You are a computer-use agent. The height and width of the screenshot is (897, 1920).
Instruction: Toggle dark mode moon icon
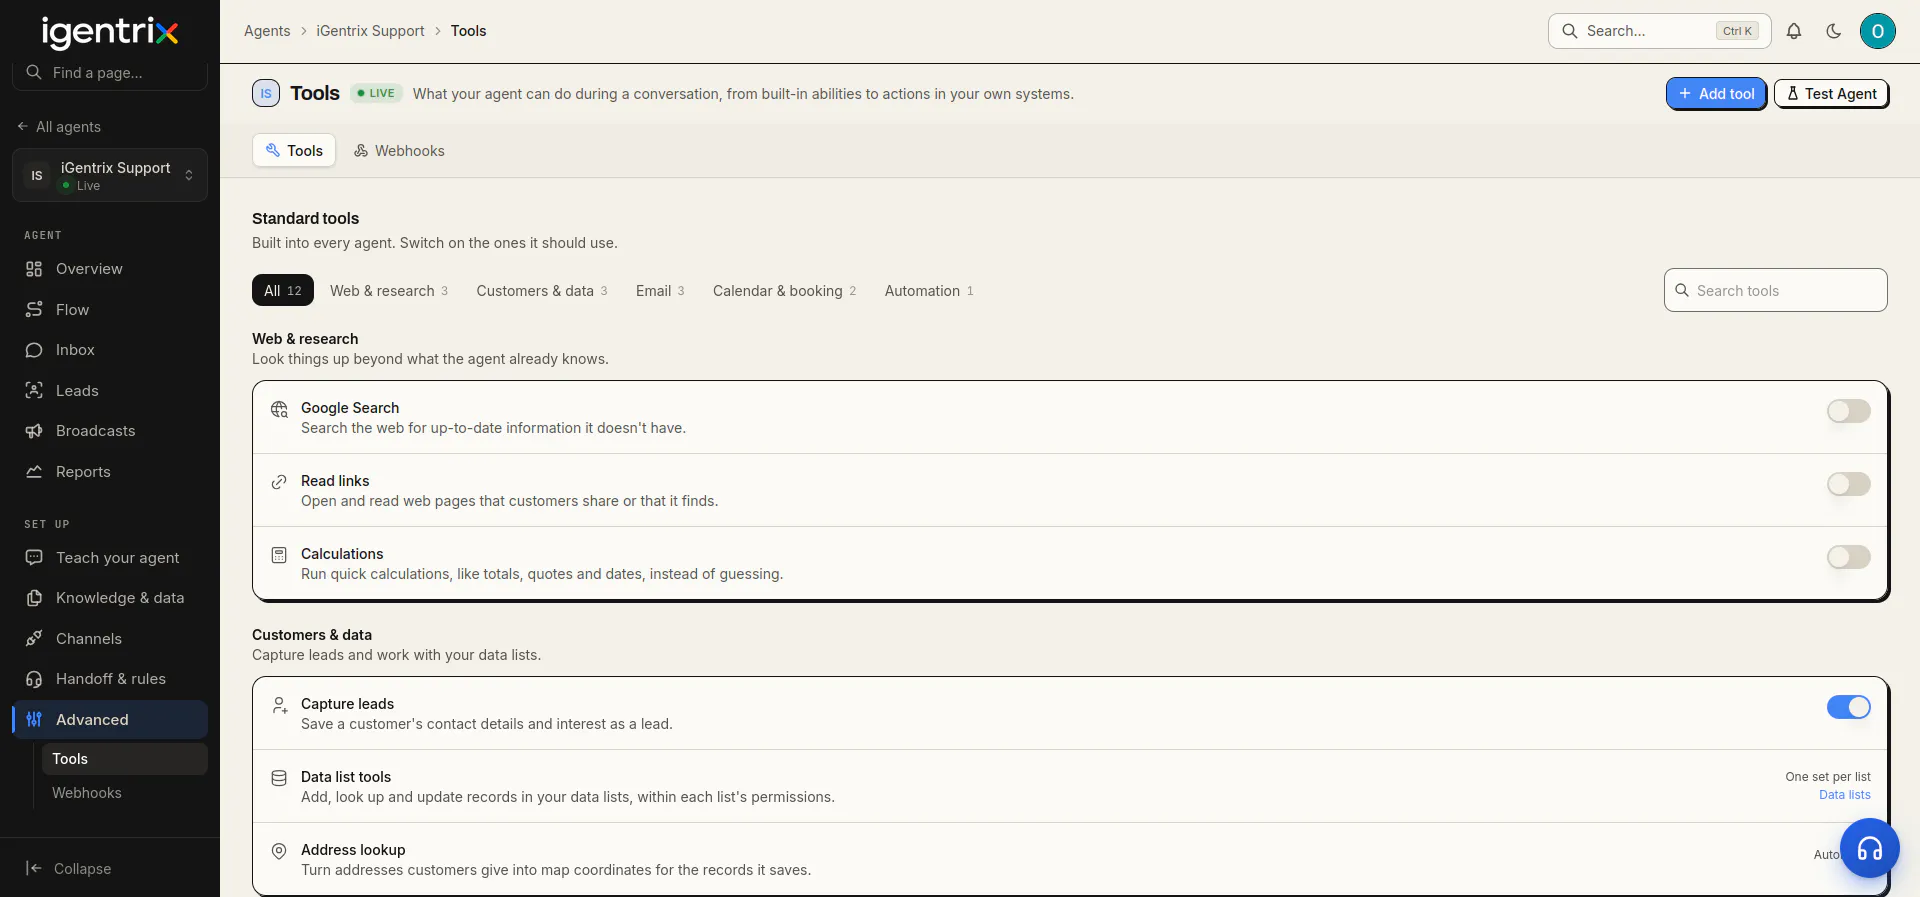[1834, 31]
